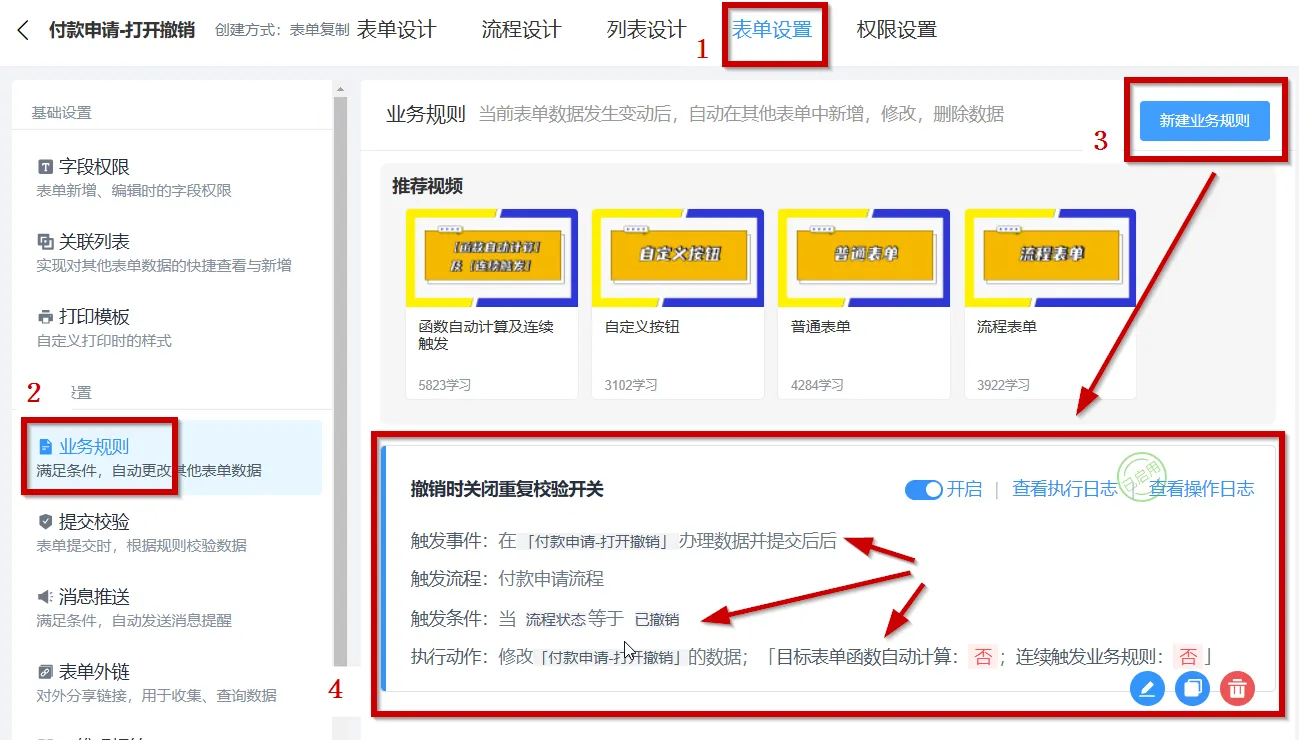Open the 自定义按钮 video thumbnail
Screen dimensions: 1299x740
point(677,257)
